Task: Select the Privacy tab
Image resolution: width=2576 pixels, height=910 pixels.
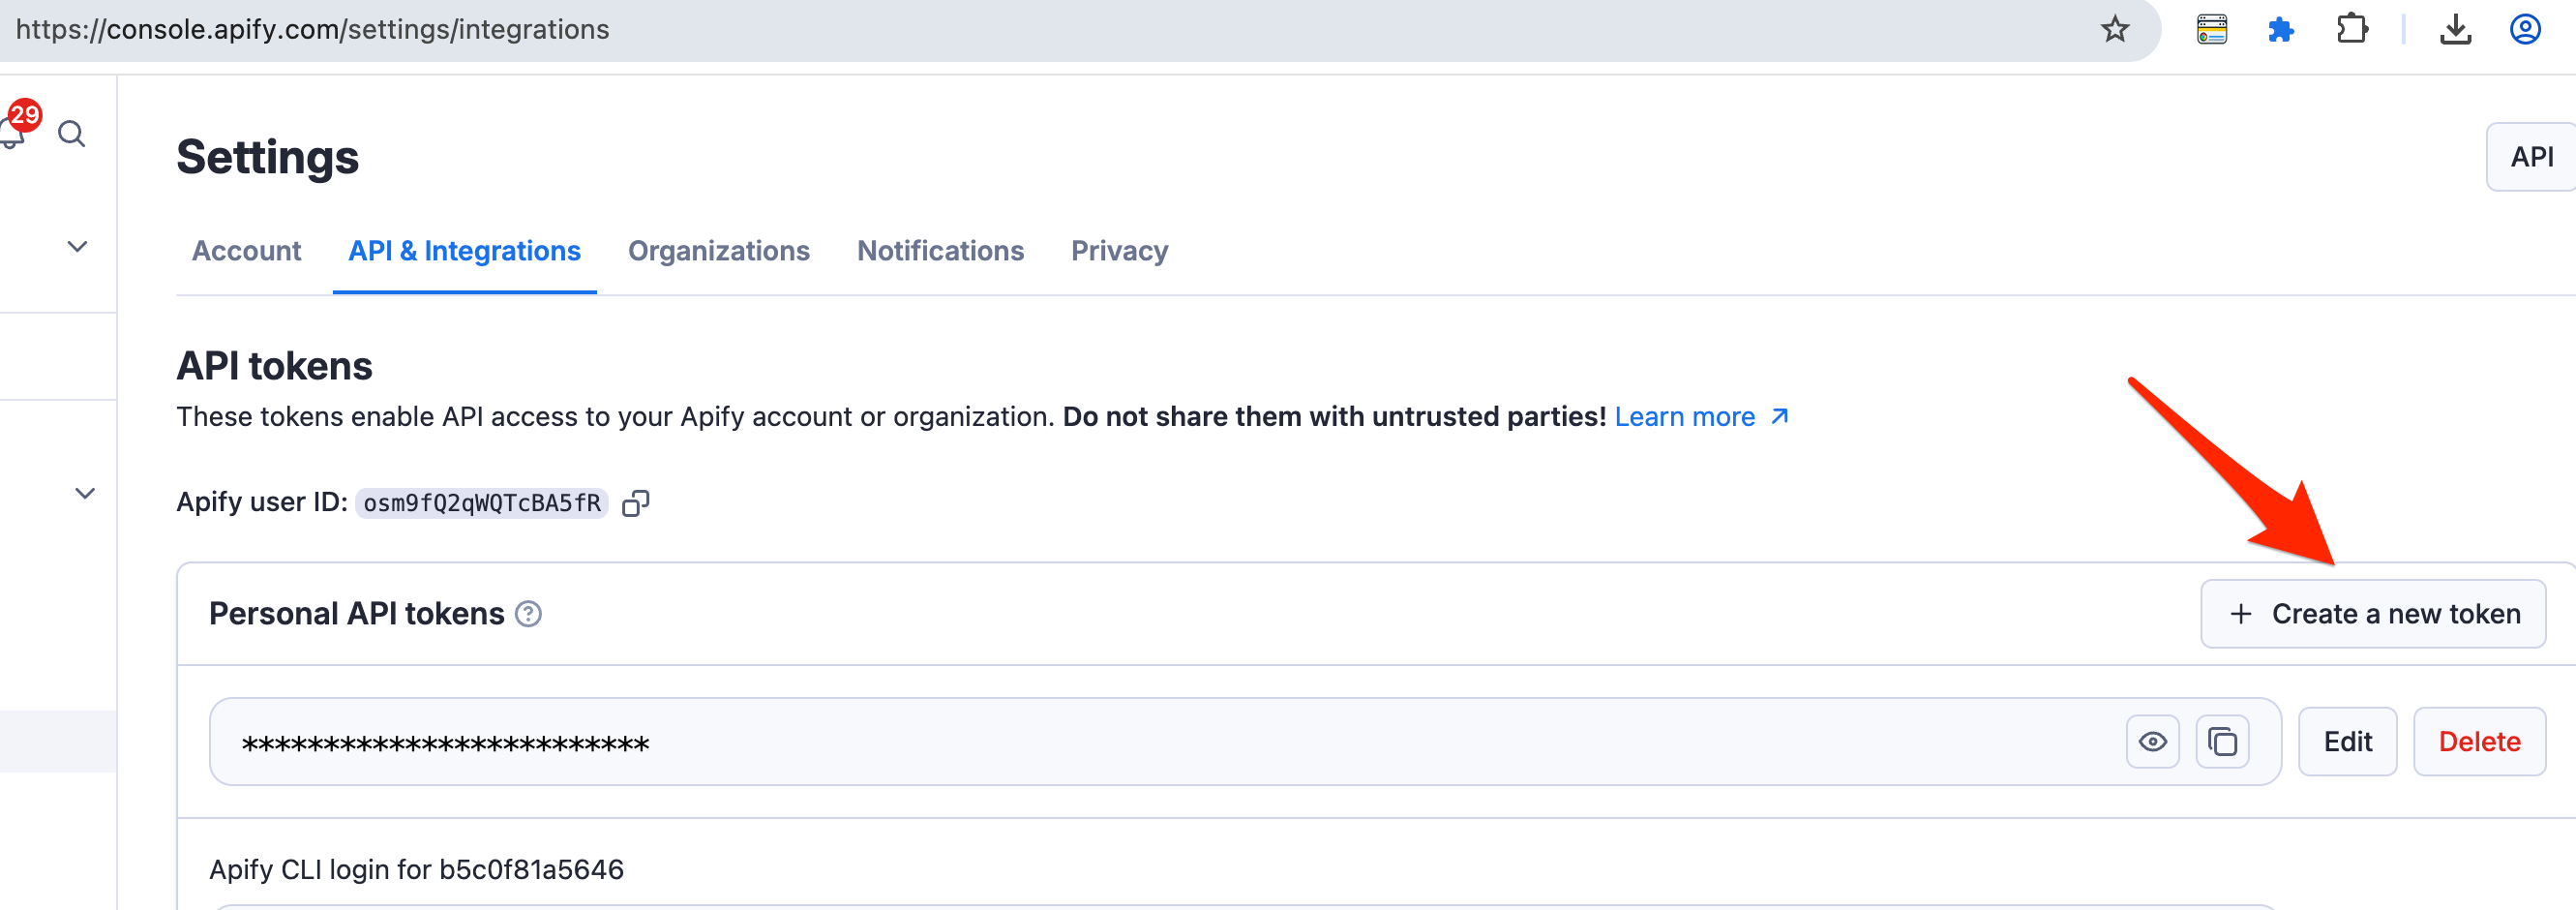Action: [x=1119, y=251]
